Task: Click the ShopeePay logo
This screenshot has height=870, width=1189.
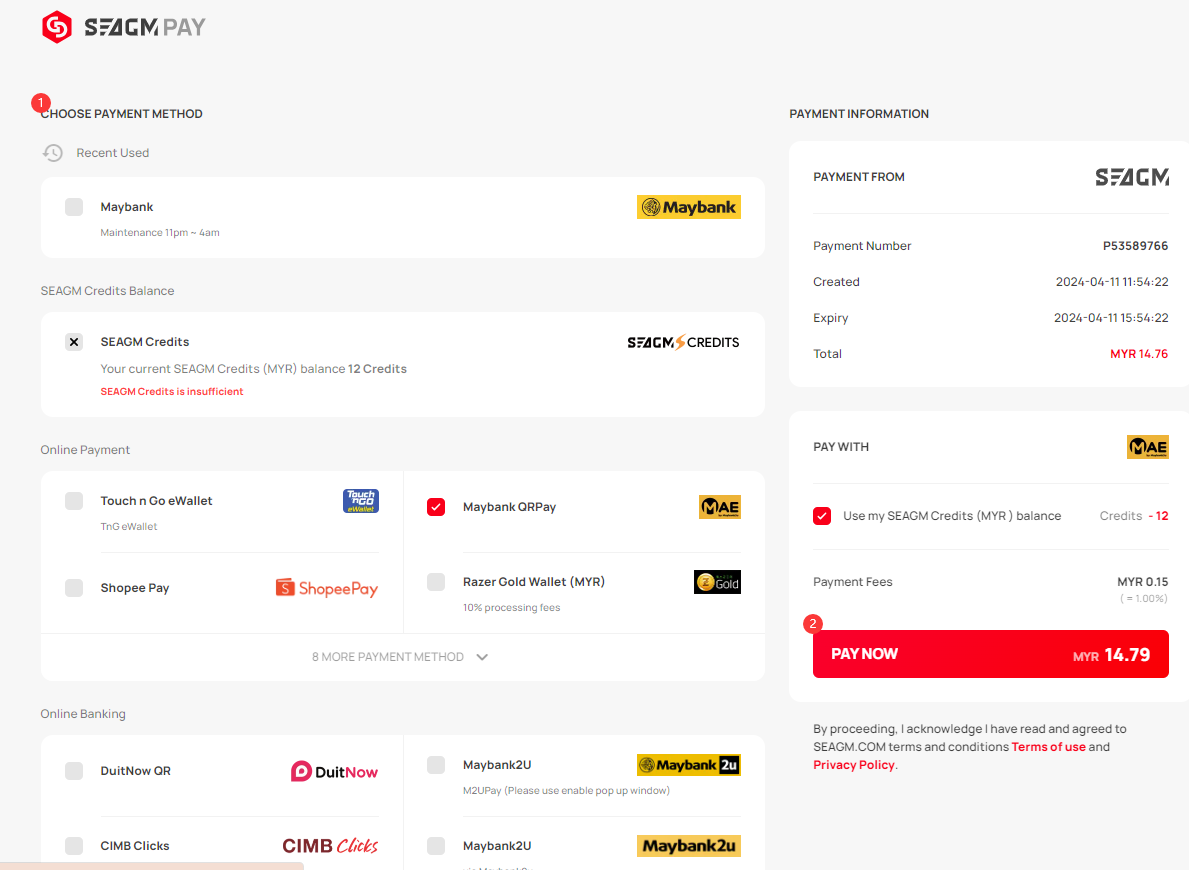Action: (x=327, y=588)
